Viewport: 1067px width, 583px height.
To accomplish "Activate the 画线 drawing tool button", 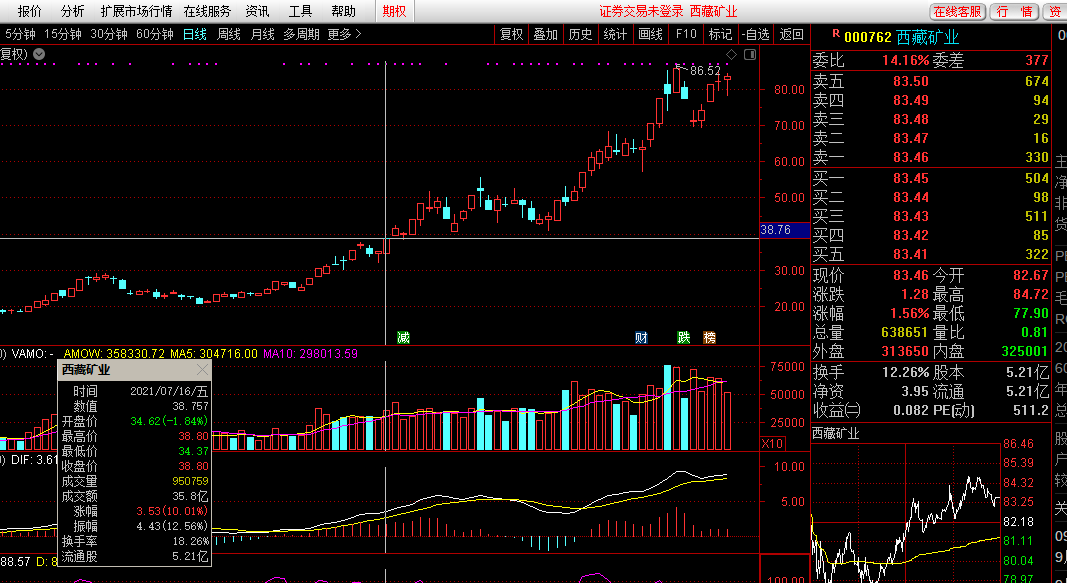I will [x=651, y=34].
